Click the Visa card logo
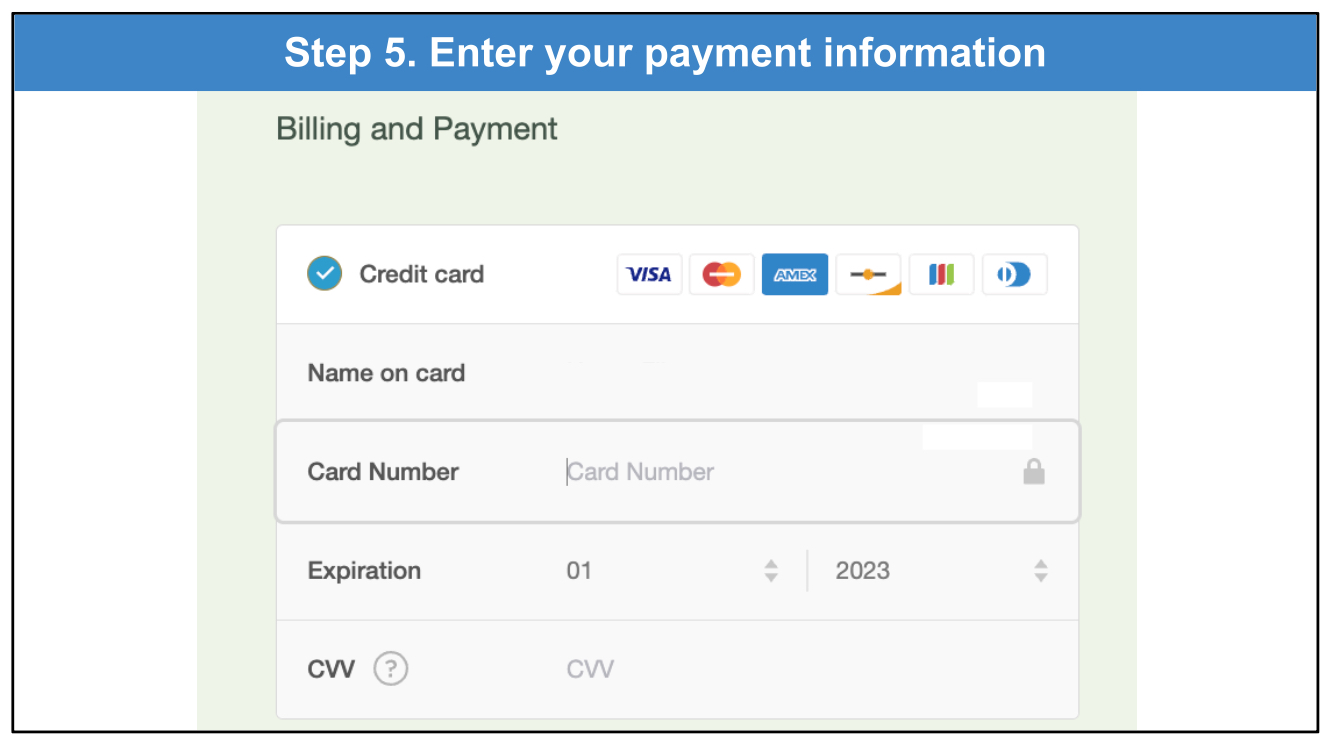1334x750 pixels. (650, 274)
